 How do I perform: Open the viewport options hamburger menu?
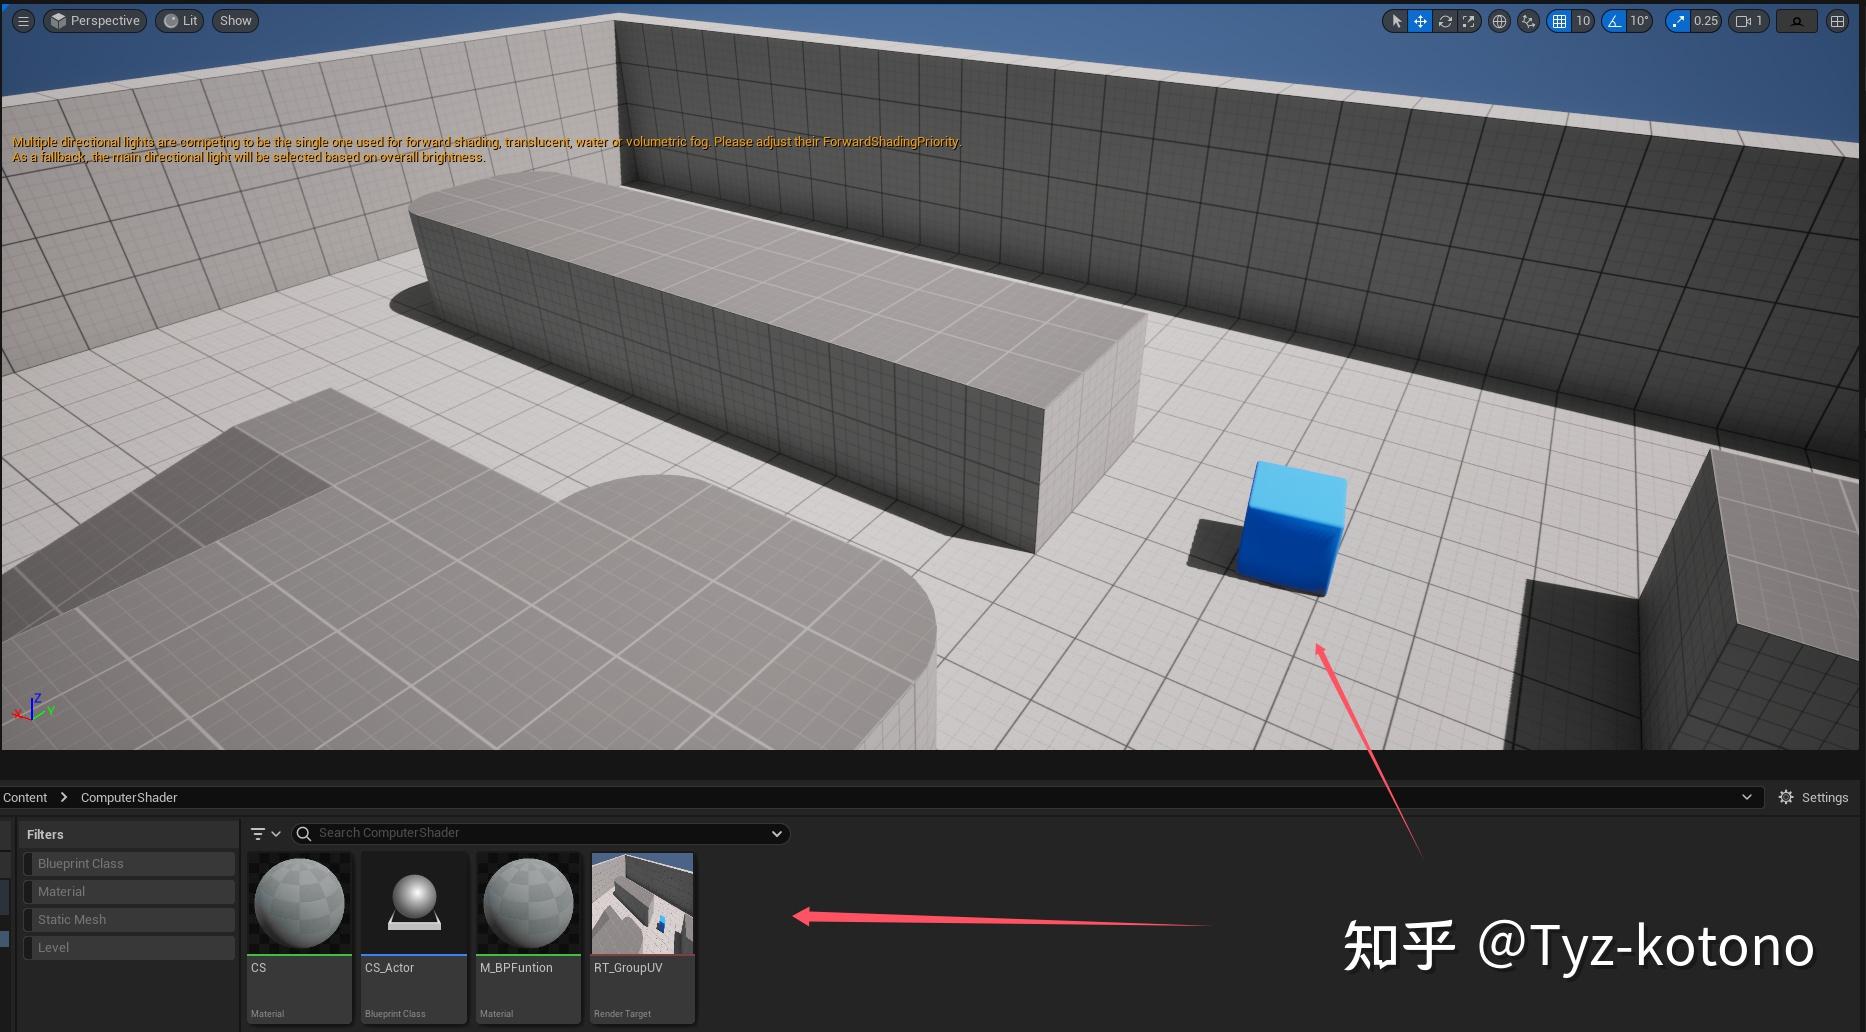[22, 20]
